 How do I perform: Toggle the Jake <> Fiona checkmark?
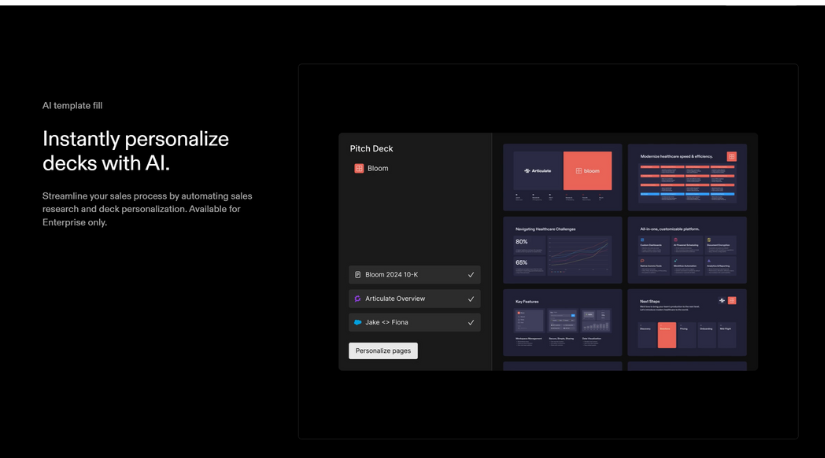pos(471,322)
